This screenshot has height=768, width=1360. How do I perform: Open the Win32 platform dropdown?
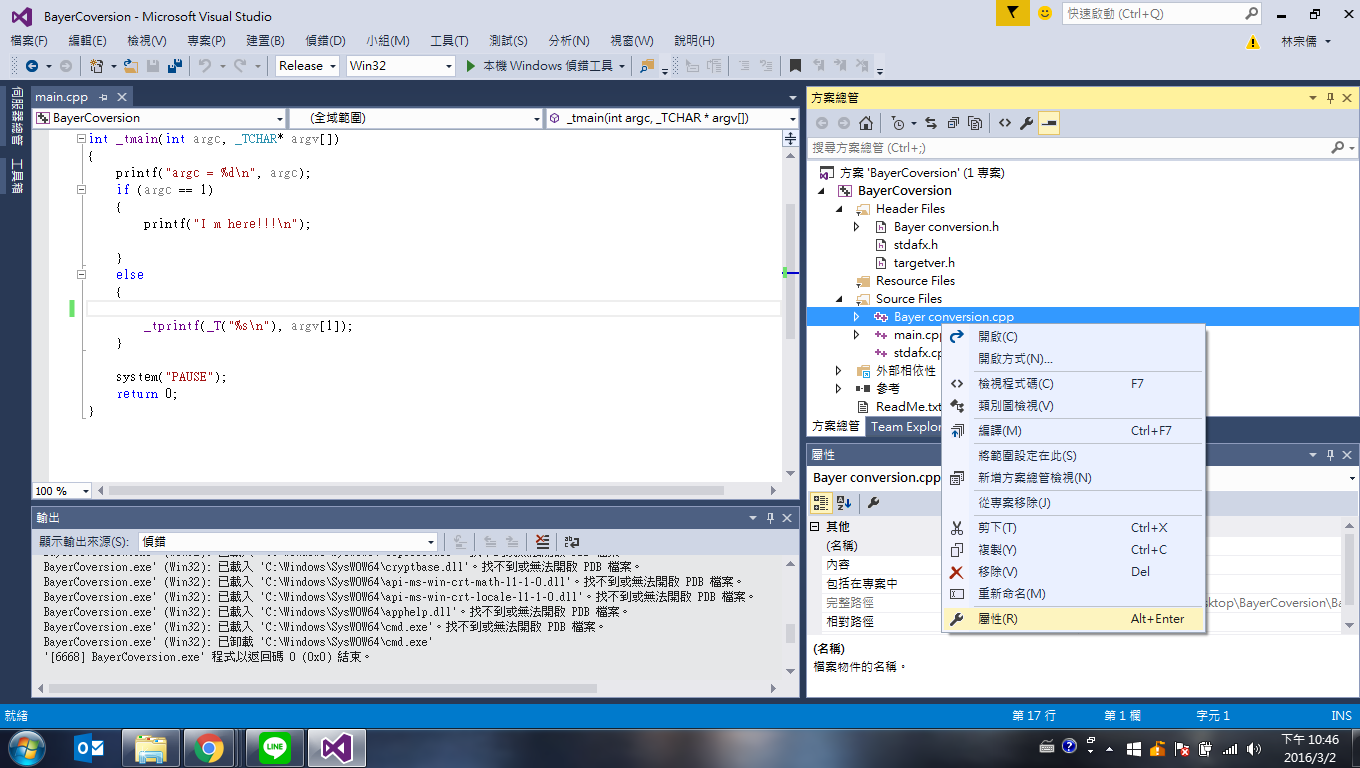(447, 65)
